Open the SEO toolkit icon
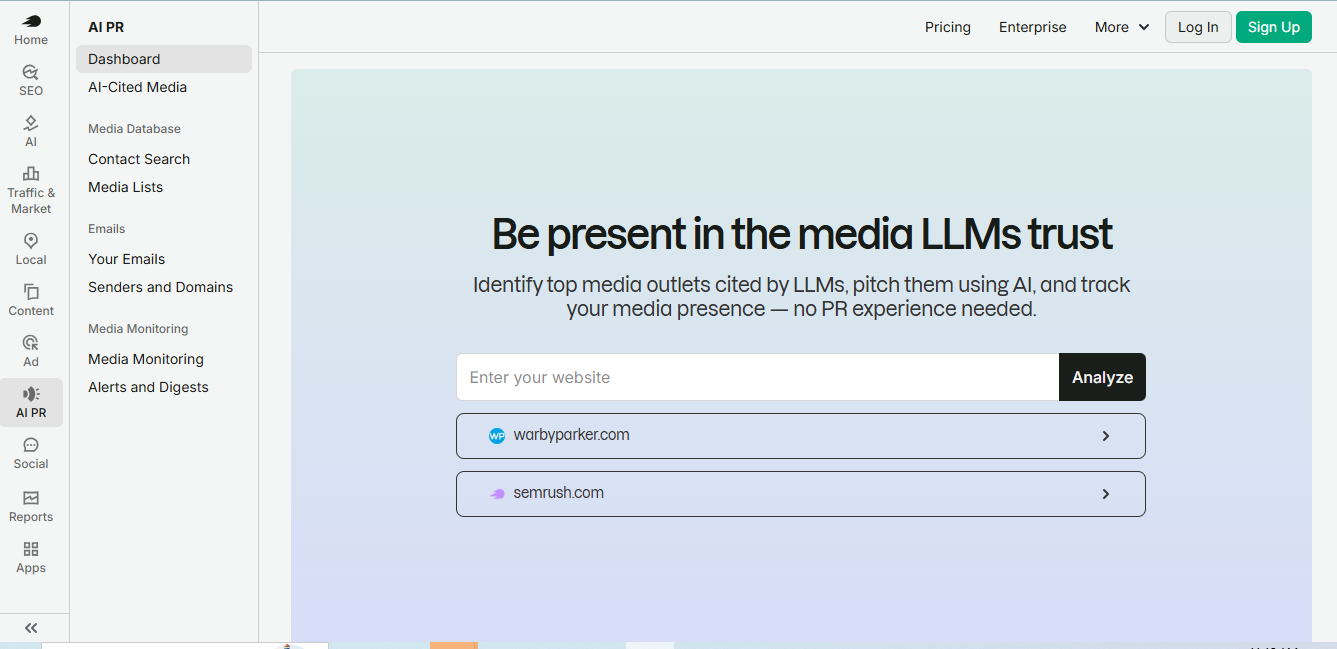The image size is (1337, 649). point(31,72)
